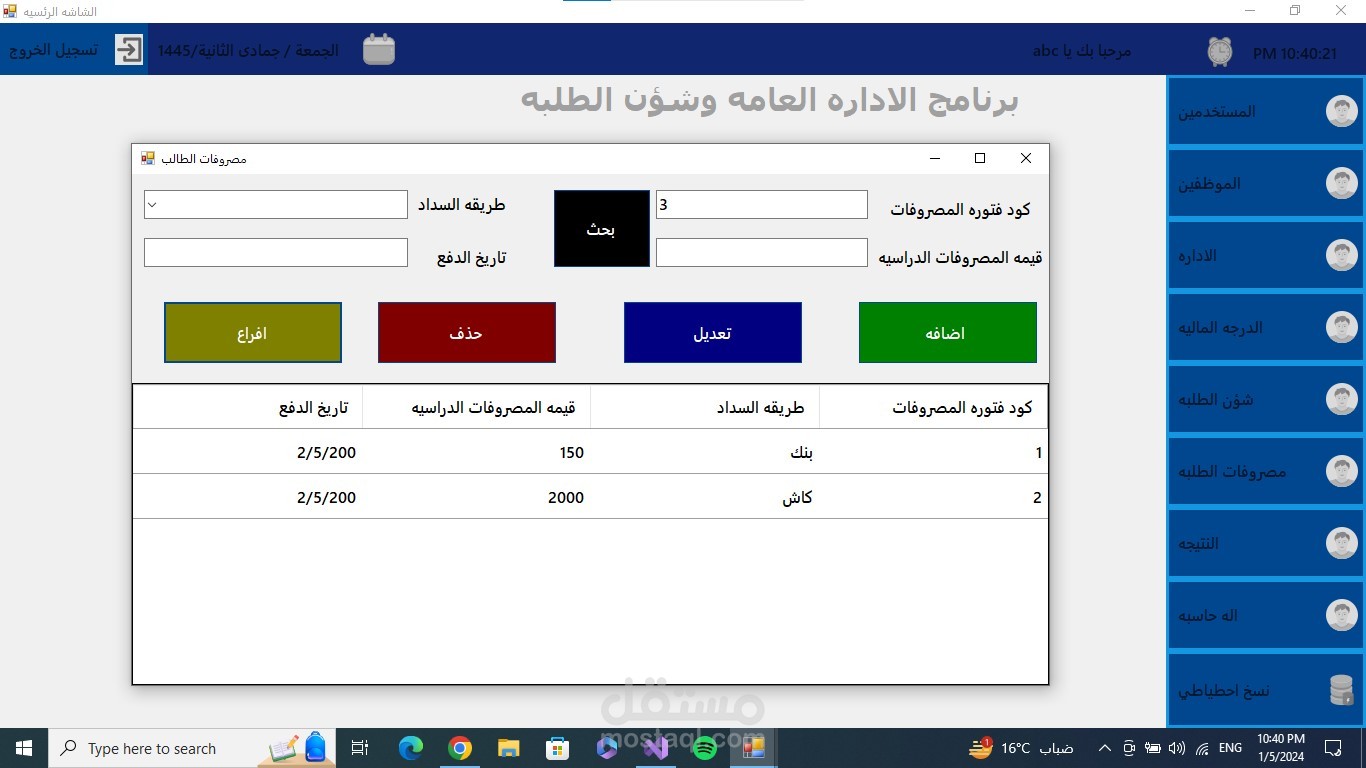The width and height of the screenshot is (1366, 768).
Task: Click the red حذف (Delete) button
Action: click(466, 333)
